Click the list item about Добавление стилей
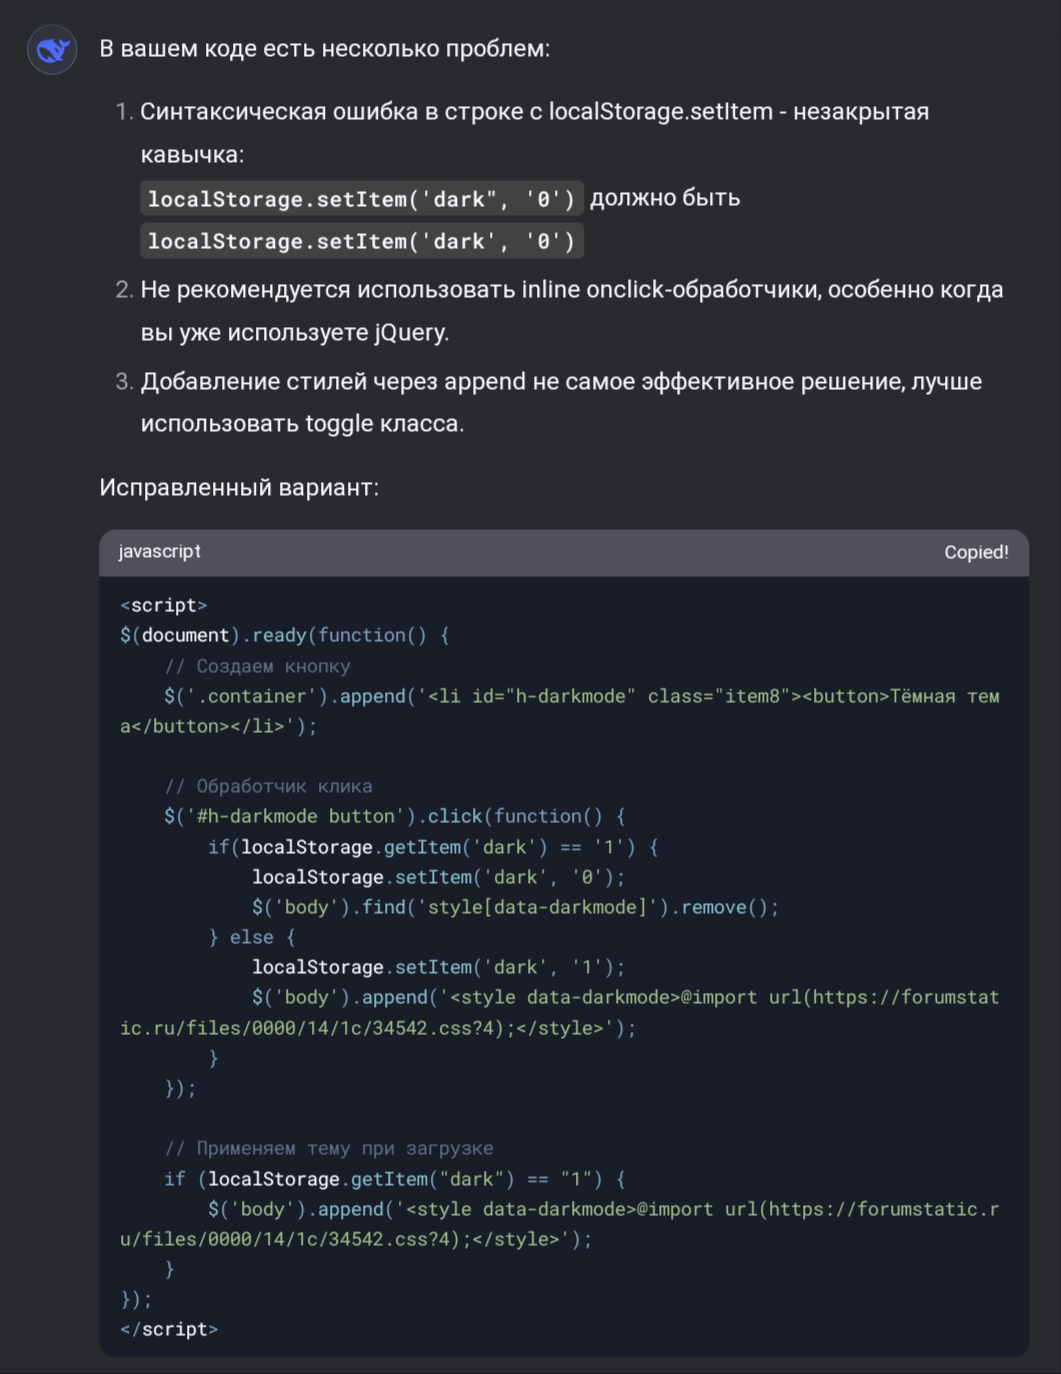 [560, 382]
